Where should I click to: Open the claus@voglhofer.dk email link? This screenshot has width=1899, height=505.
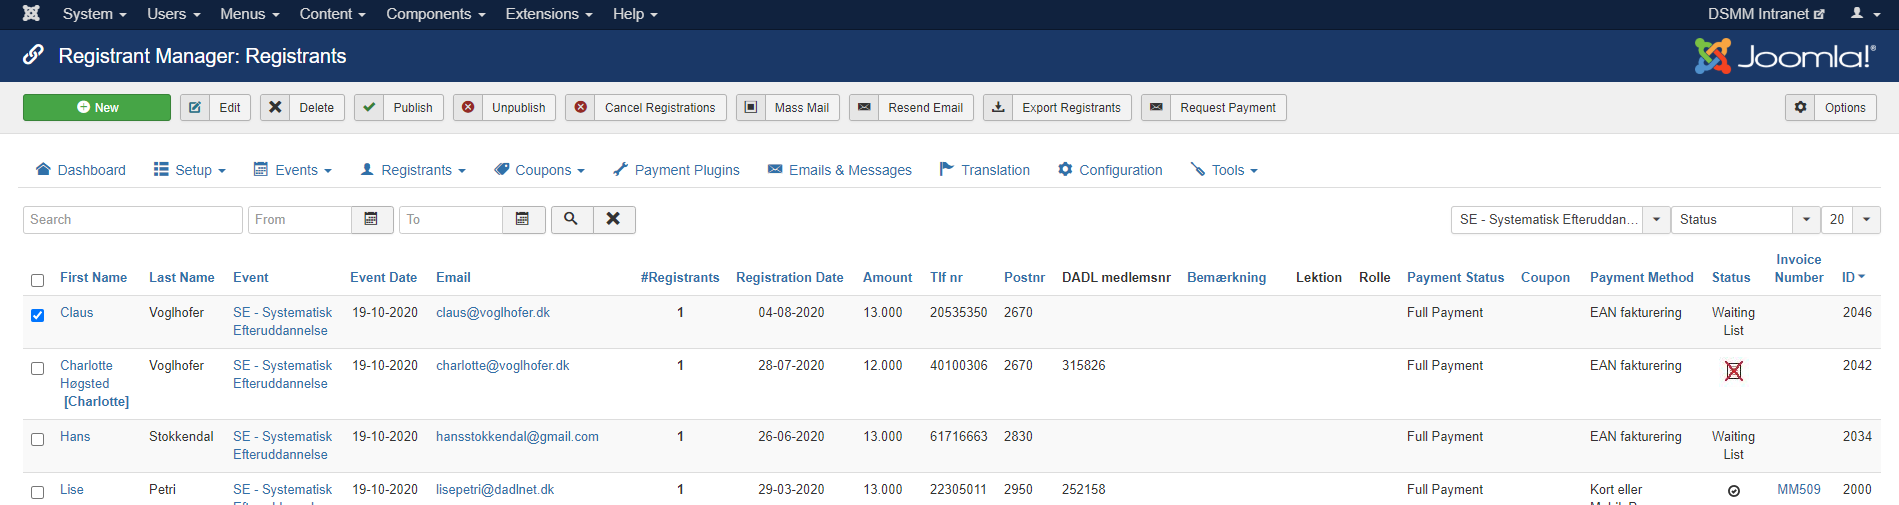492,313
